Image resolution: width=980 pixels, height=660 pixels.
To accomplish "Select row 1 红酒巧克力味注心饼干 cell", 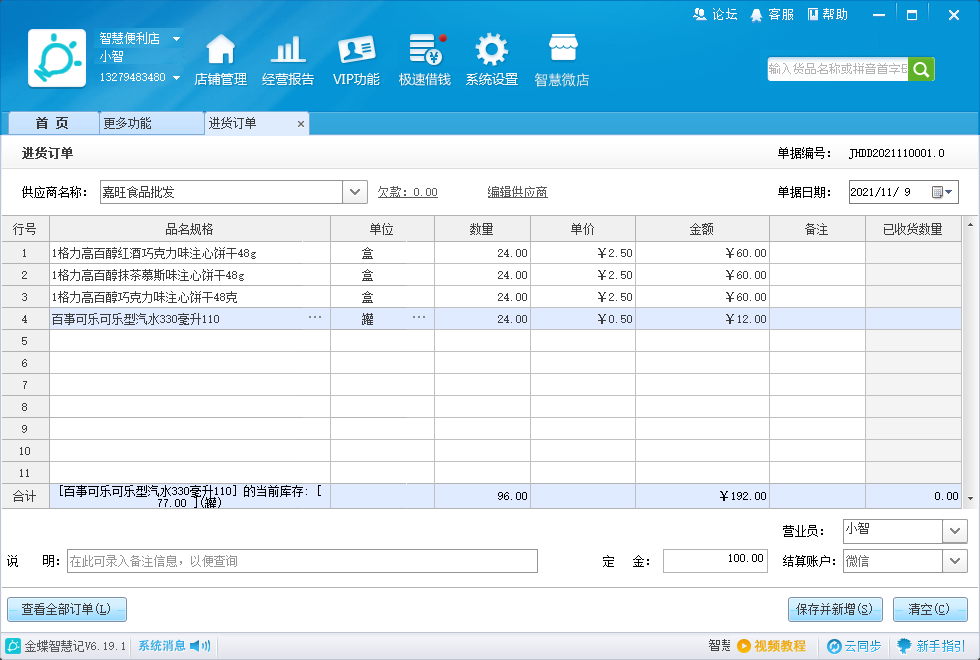I will click(x=190, y=253).
